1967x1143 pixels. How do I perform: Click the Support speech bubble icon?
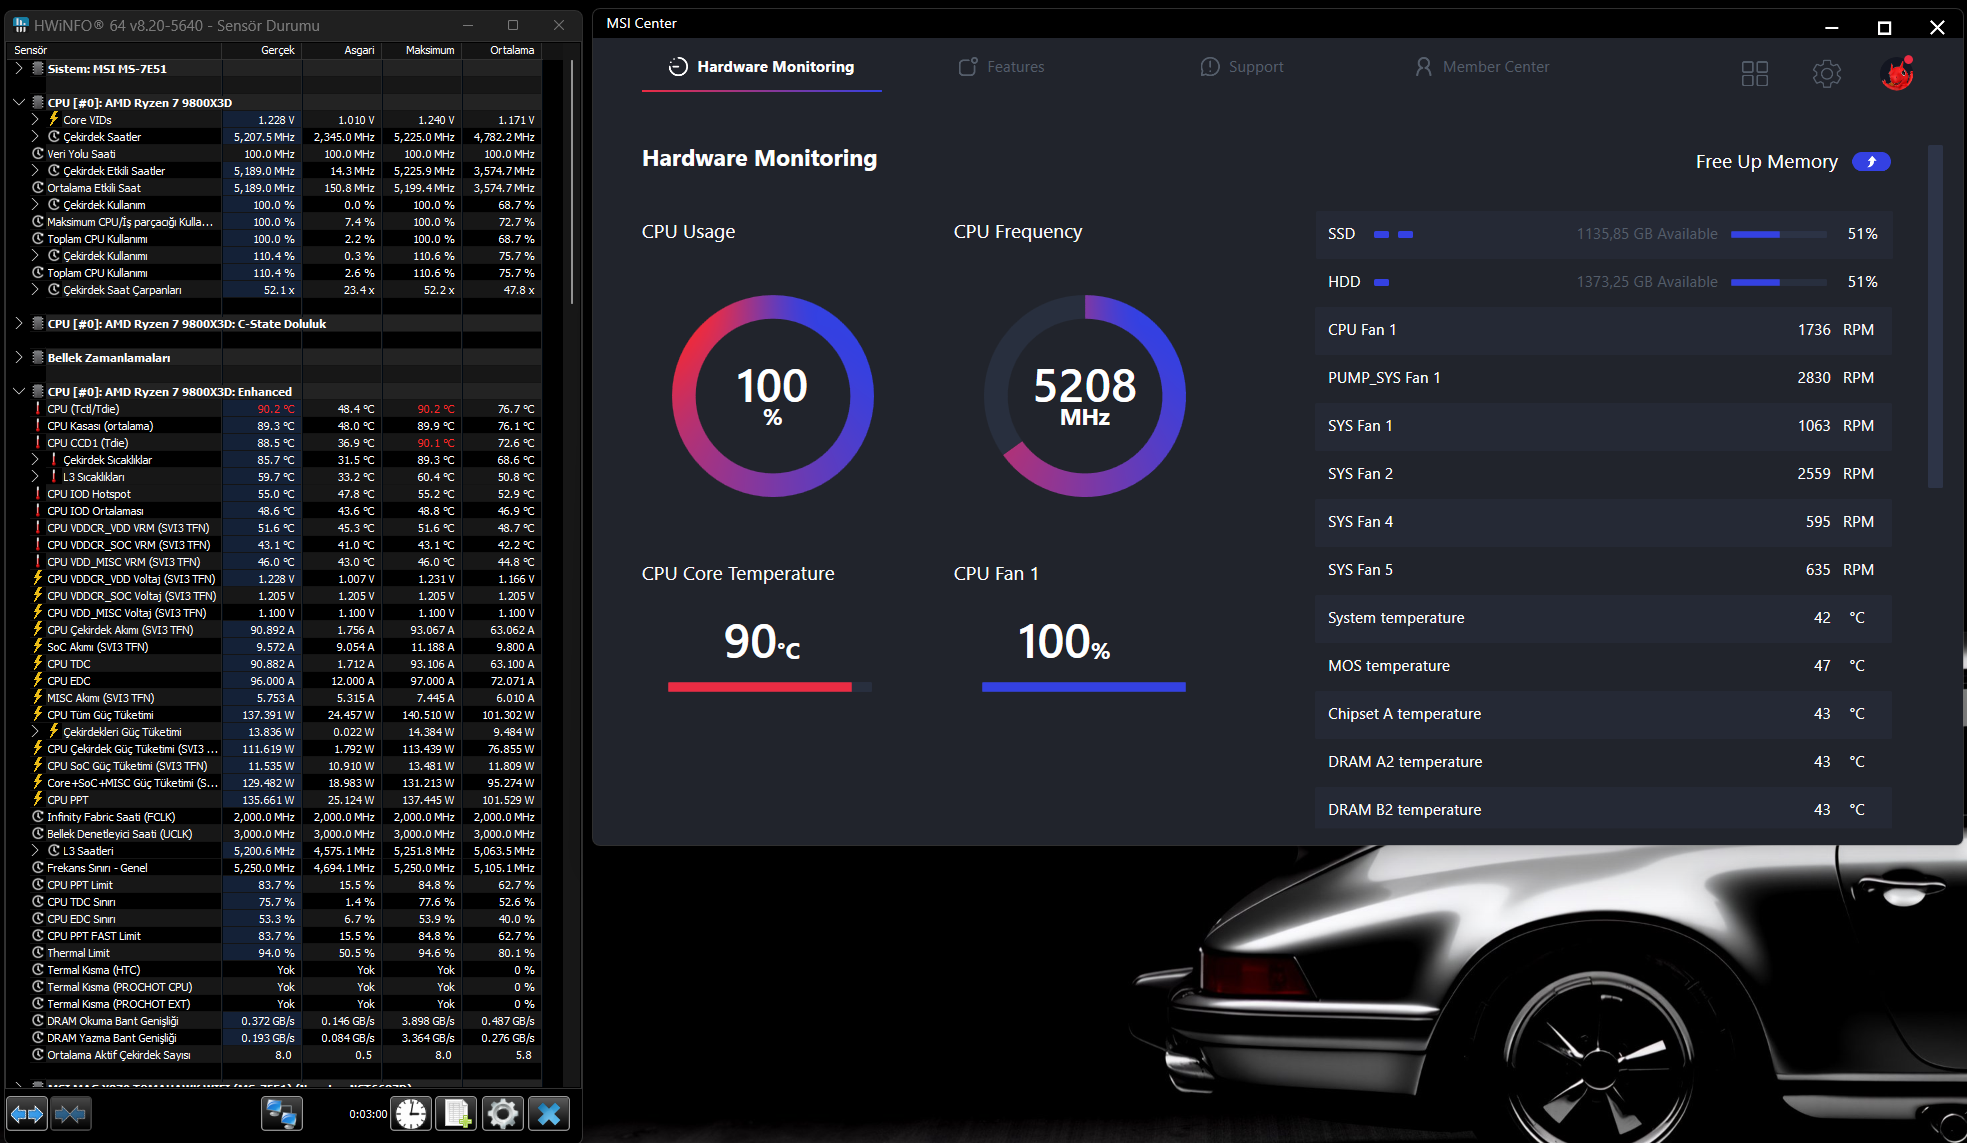(1210, 67)
